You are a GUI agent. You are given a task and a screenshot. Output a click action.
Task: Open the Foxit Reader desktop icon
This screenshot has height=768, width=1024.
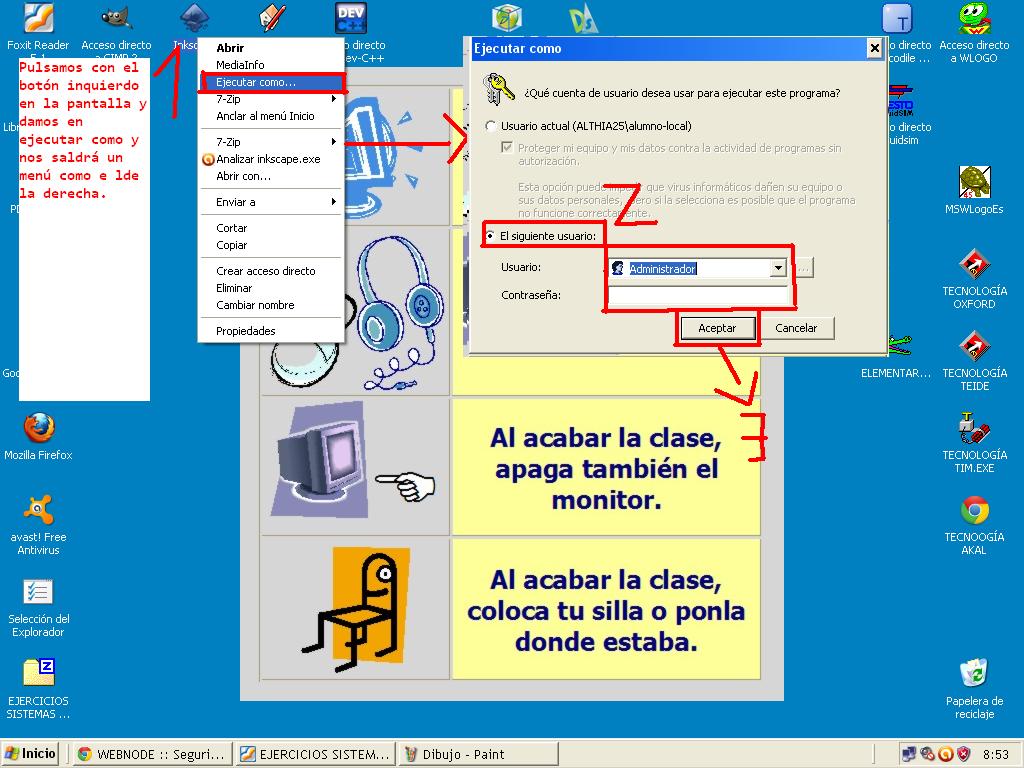click(x=38, y=19)
